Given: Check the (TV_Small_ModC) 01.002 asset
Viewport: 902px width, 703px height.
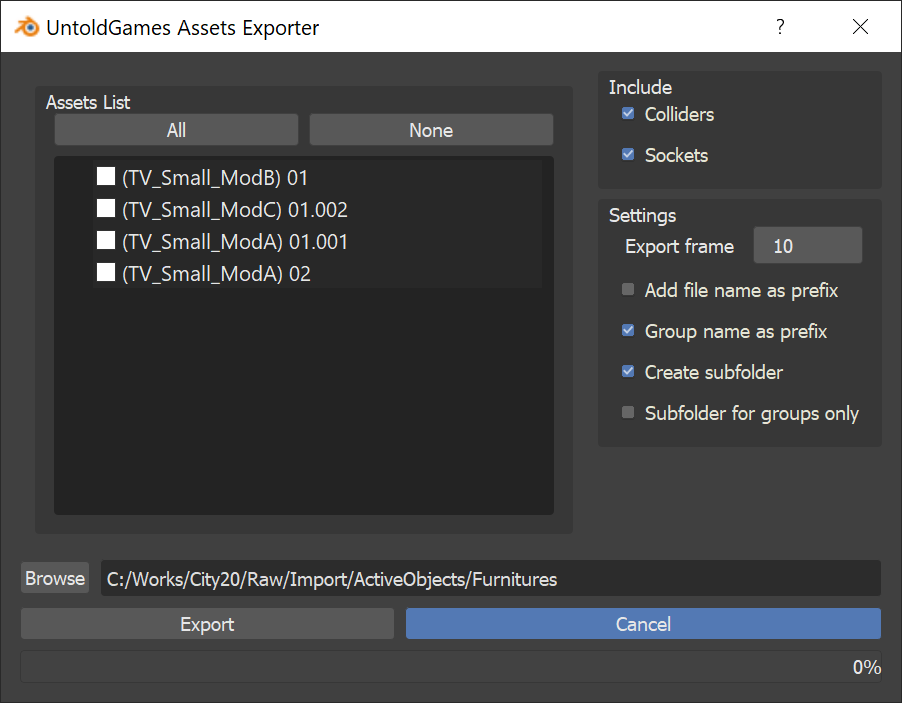Looking at the screenshot, I should pos(106,209).
